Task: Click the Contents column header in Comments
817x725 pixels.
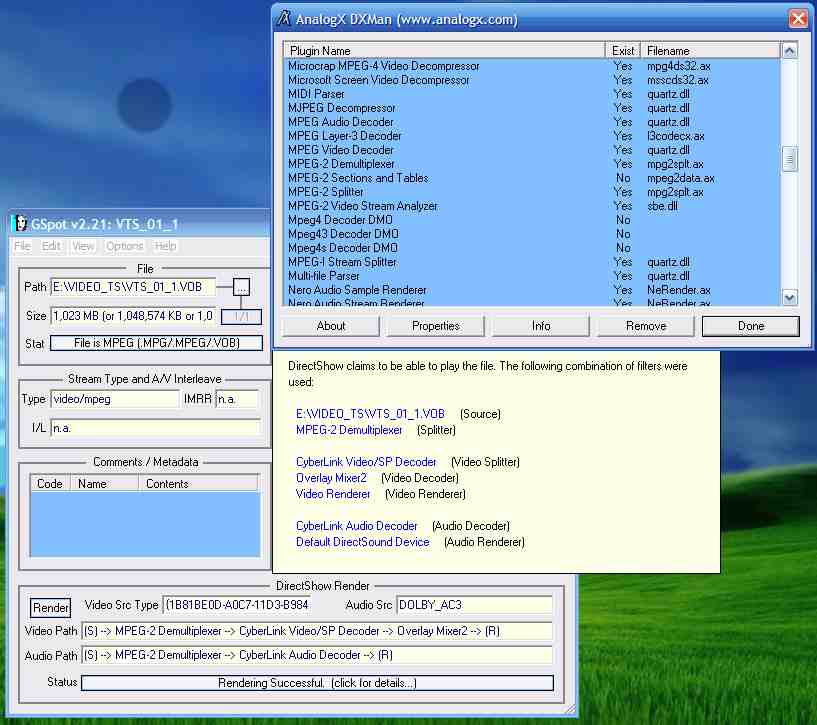Action: [198, 484]
